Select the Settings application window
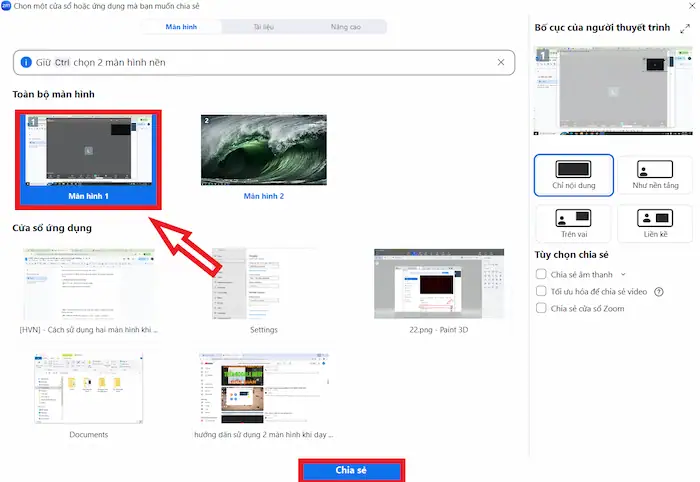 (263, 284)
